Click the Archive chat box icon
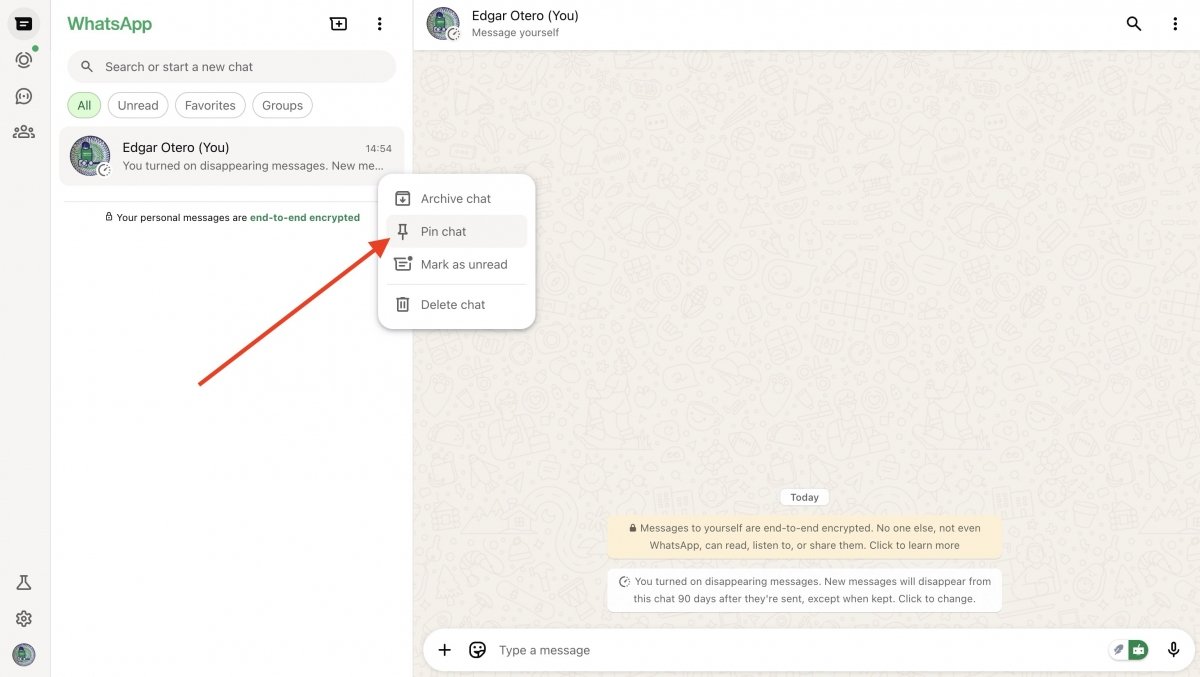 403,198
